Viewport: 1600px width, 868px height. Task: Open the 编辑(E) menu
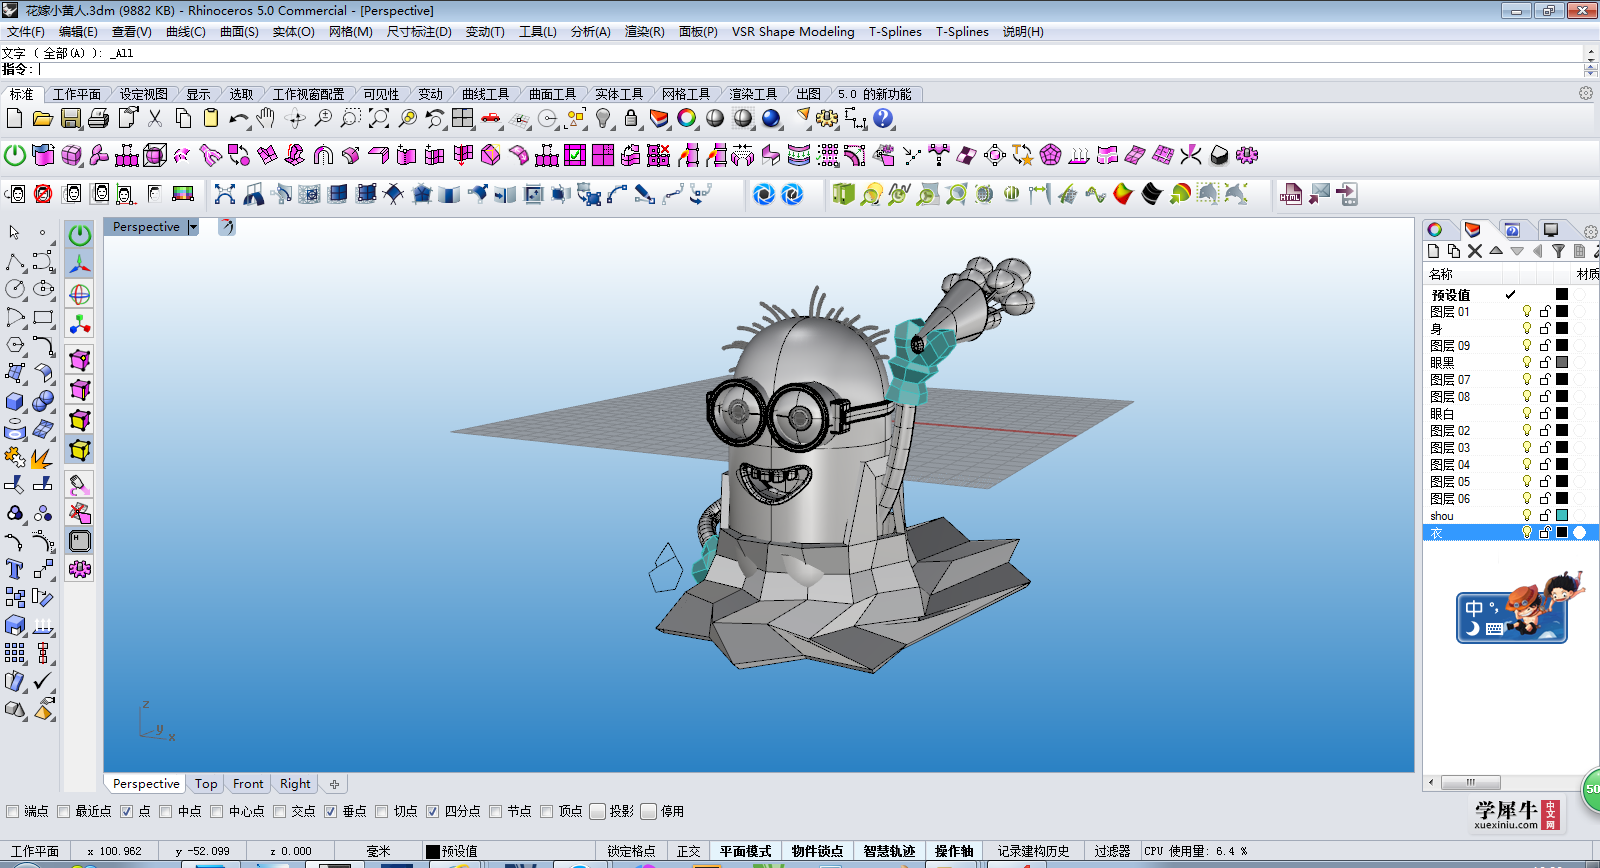78,32
